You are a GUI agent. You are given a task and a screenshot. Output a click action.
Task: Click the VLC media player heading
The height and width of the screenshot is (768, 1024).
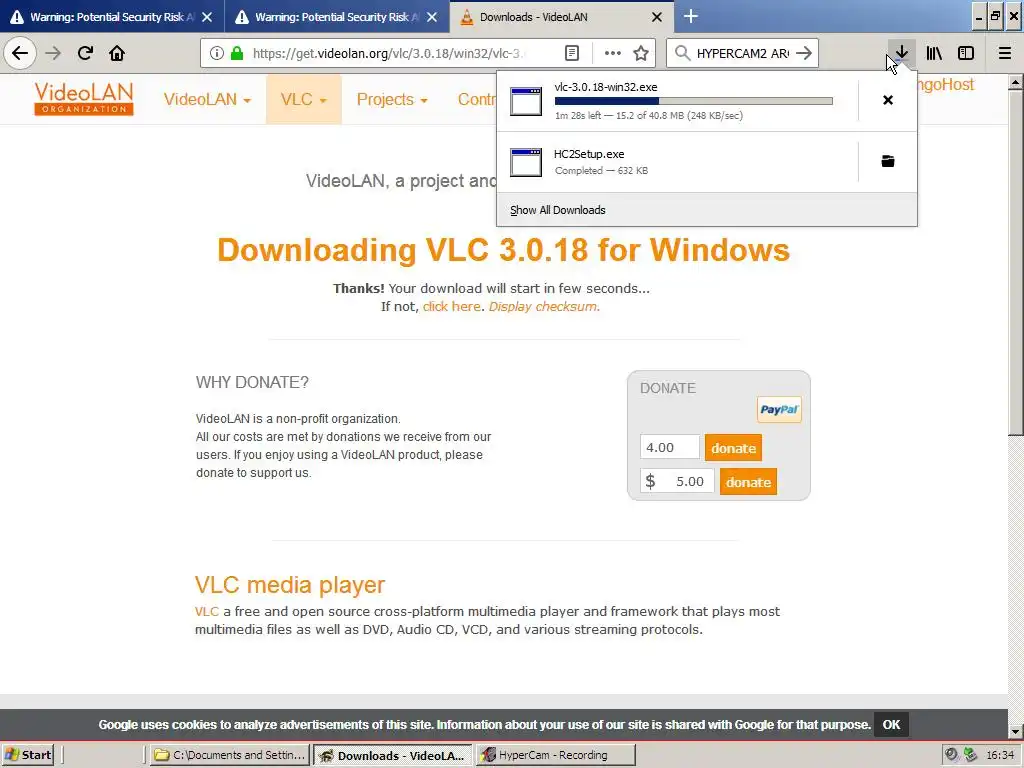290,584
